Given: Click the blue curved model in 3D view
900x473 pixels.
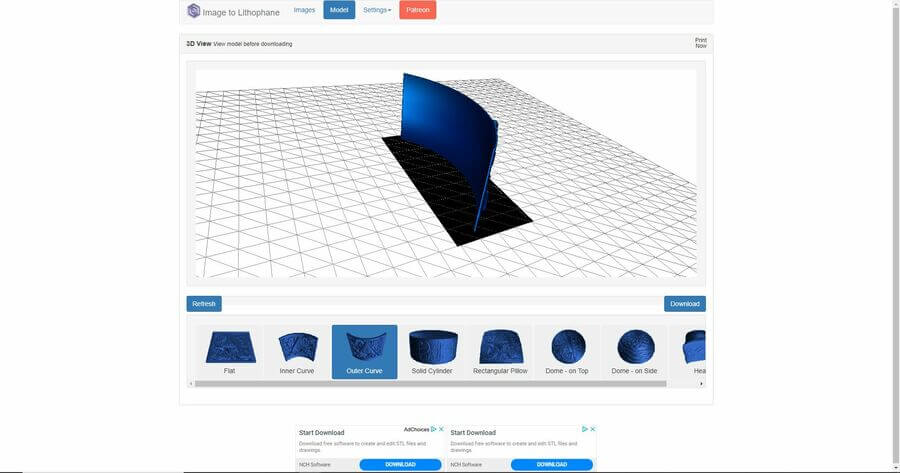Looking at the screenshot, I should [x=440, y=130].
